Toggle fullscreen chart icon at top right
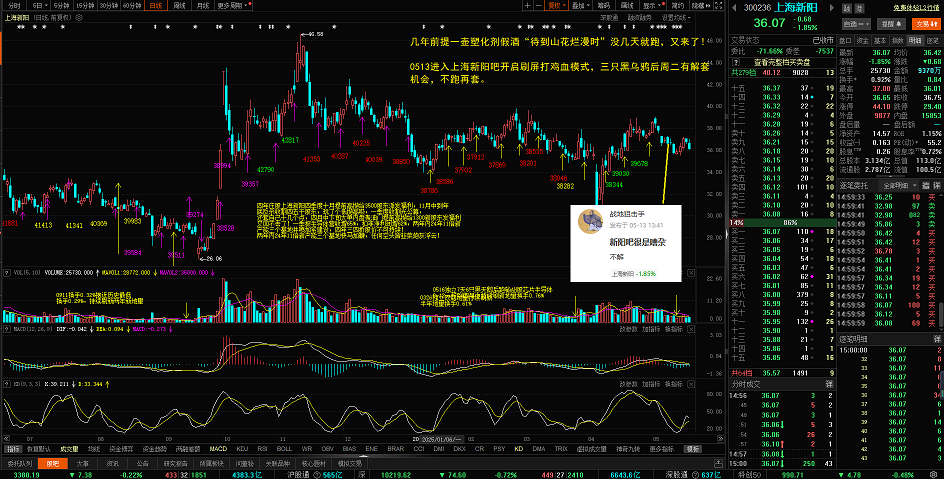The width and height of the screenshot is (944, 479). [719, 5]
